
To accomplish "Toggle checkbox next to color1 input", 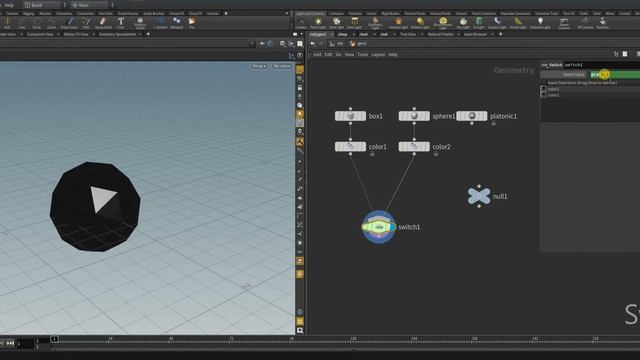I will coord(543,89).
